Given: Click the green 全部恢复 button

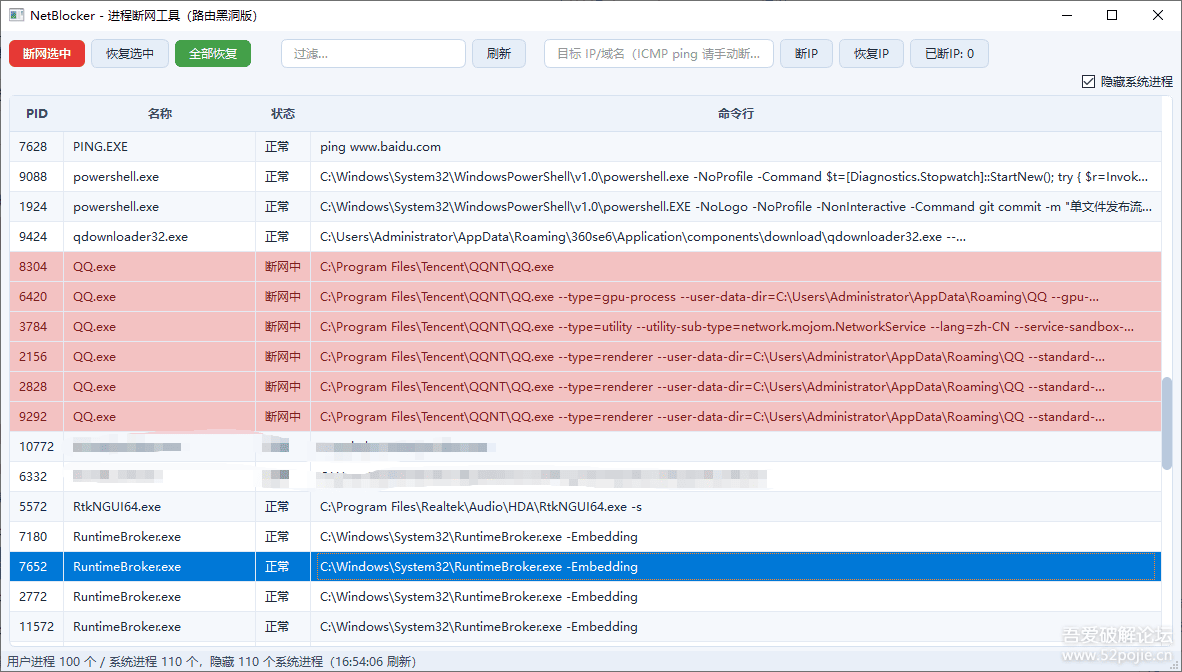Looking at the screenshot, I should (213, 54).
